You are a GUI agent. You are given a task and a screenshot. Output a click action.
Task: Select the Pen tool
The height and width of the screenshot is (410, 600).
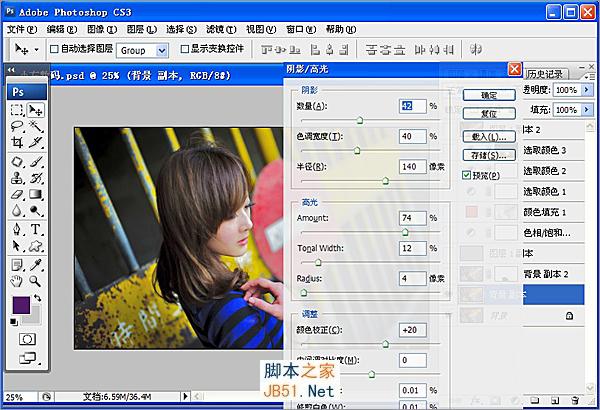[17, 229]
